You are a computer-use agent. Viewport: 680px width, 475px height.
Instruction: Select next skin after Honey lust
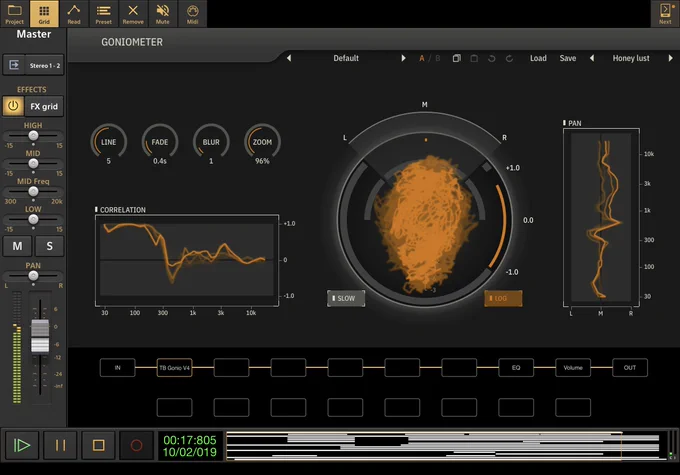click(x=670, y=58)
